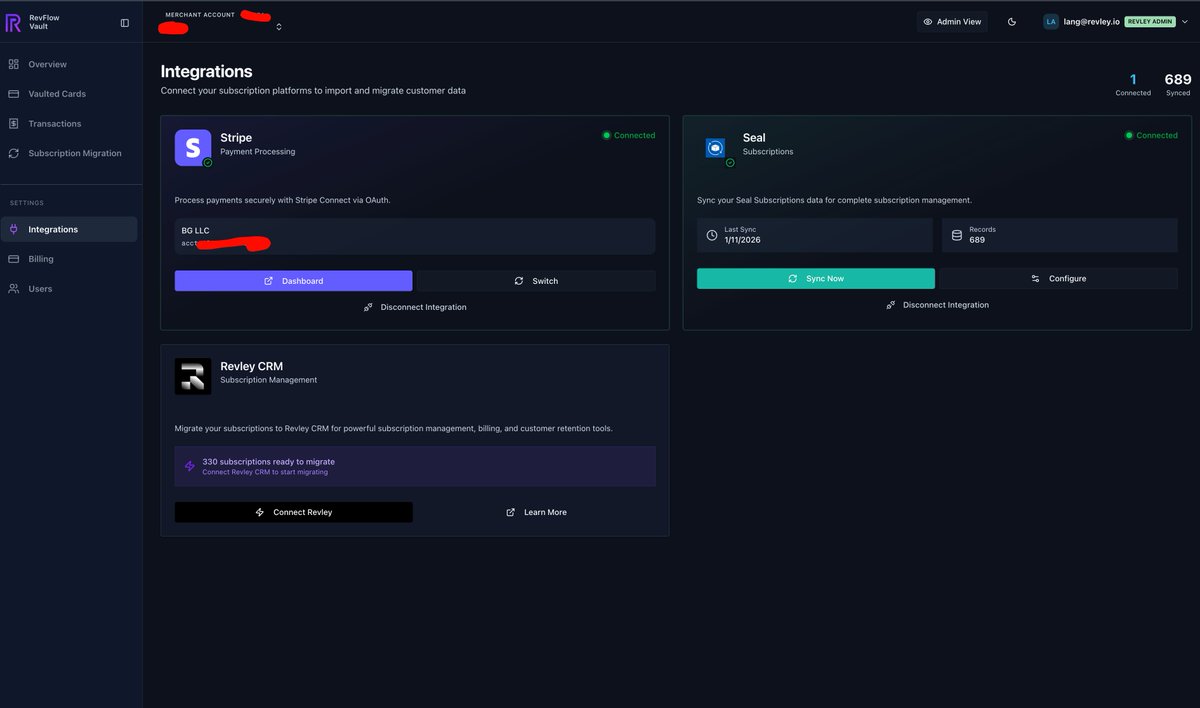Click the unplug icon under Stripe card

pyautogui.click(x=369, y=307)
